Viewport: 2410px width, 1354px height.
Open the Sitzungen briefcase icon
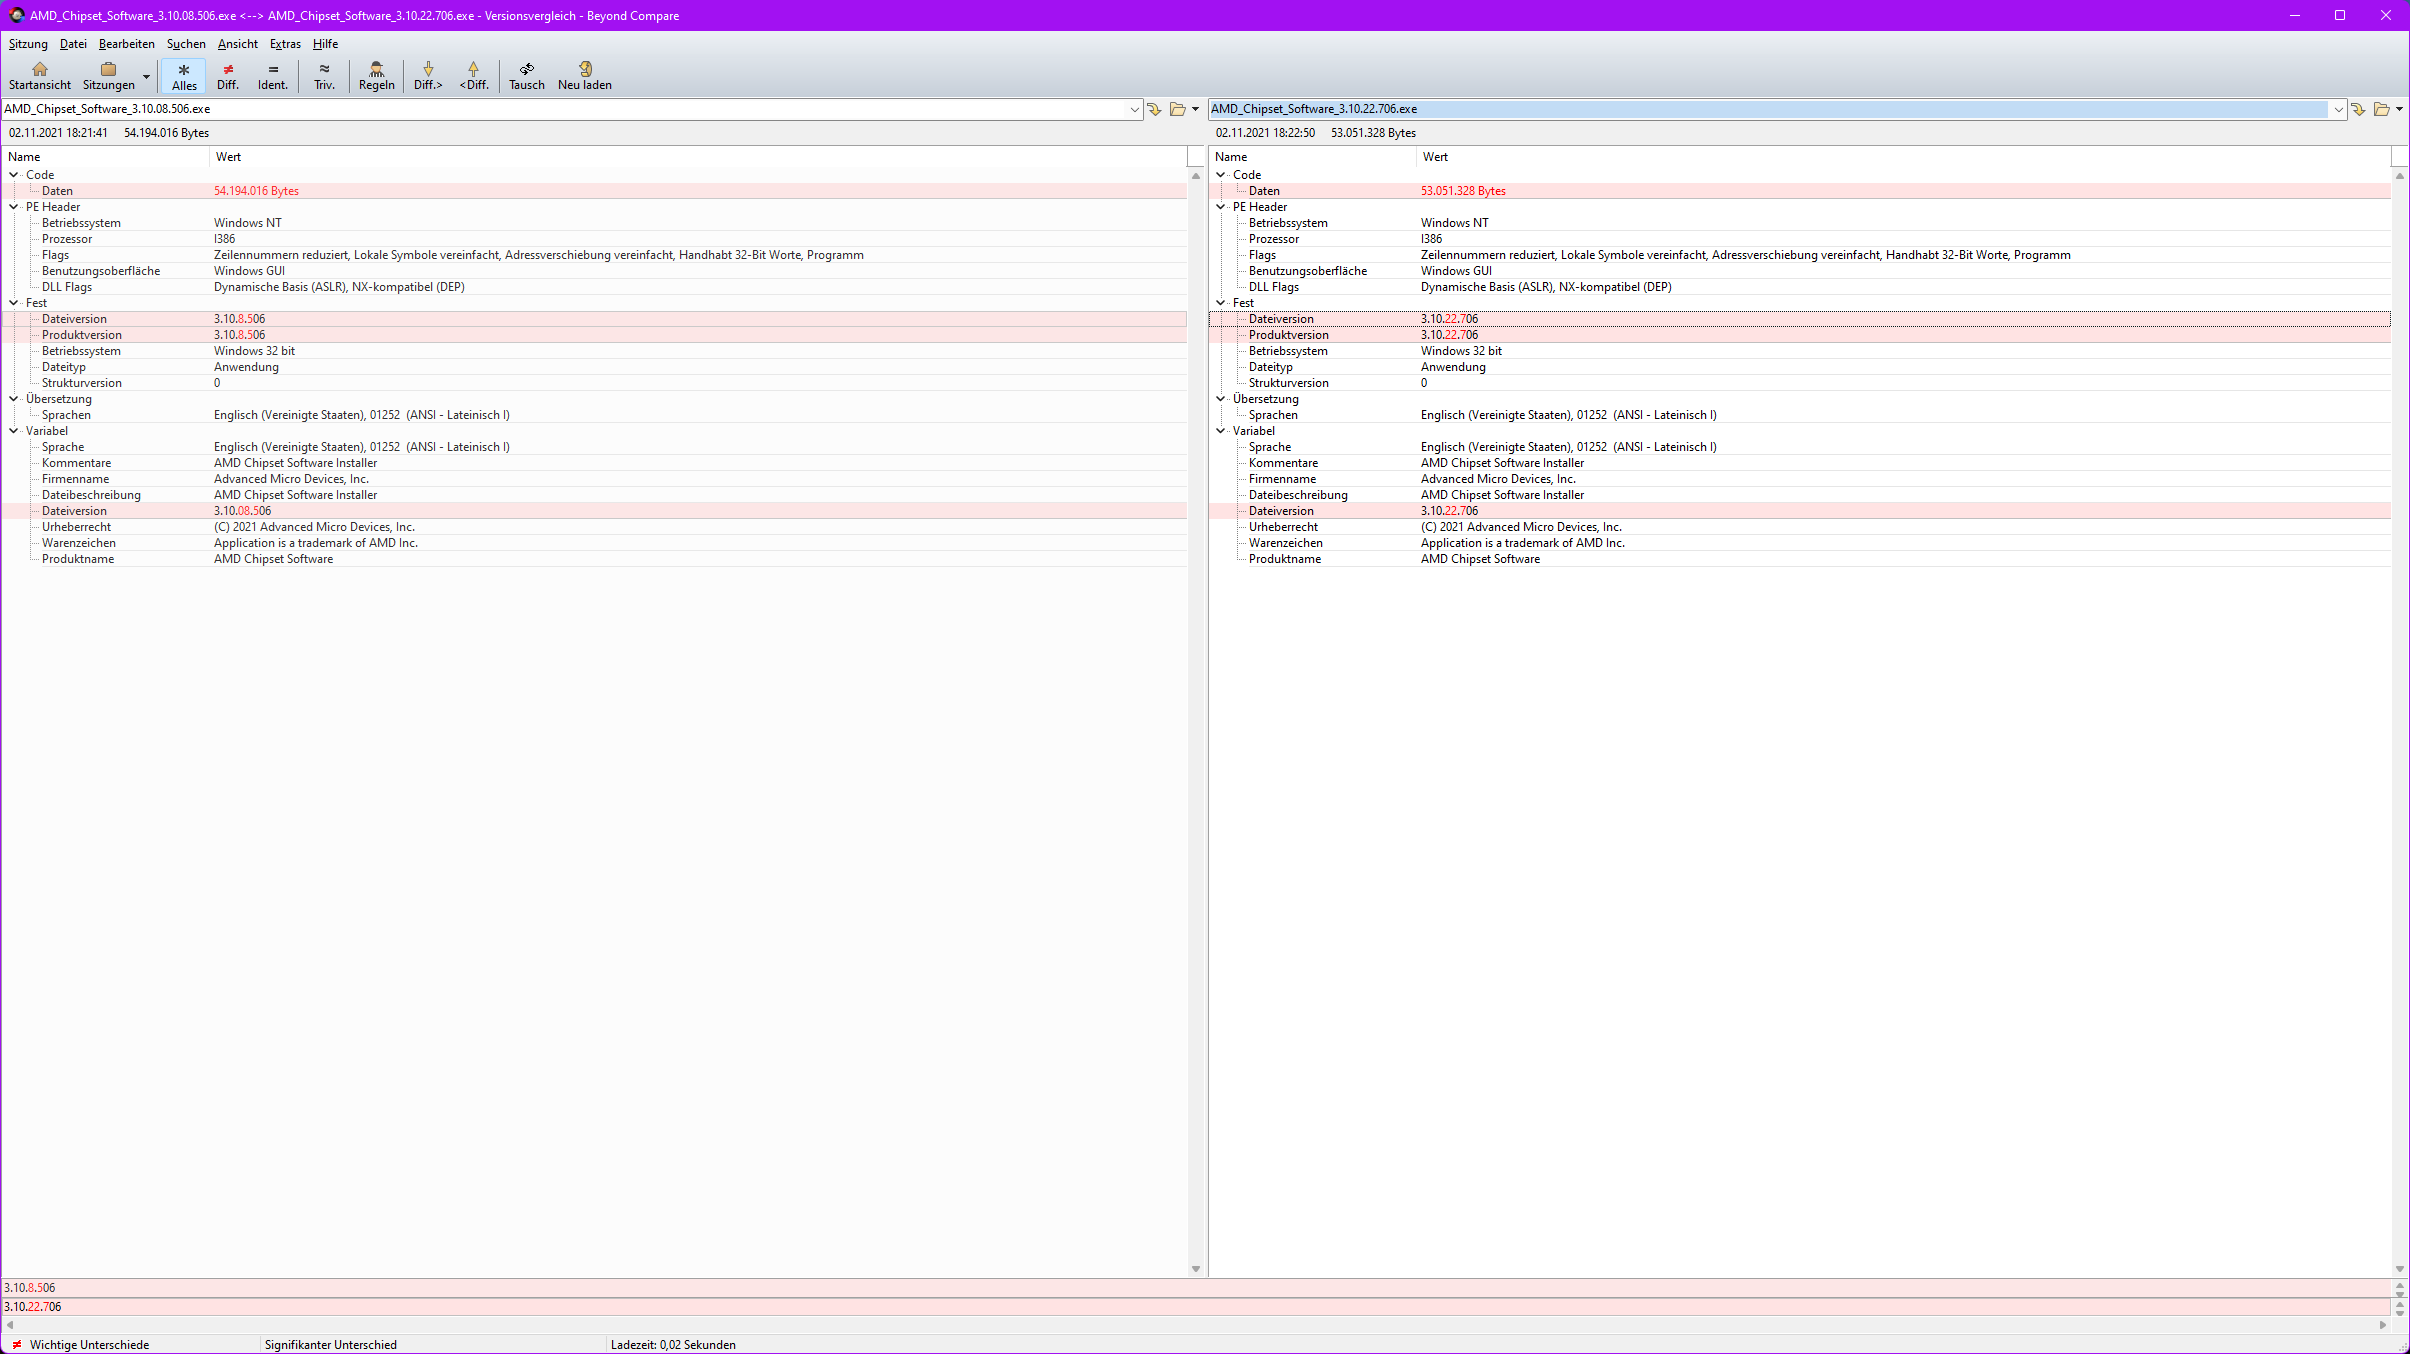pos(108,70)
